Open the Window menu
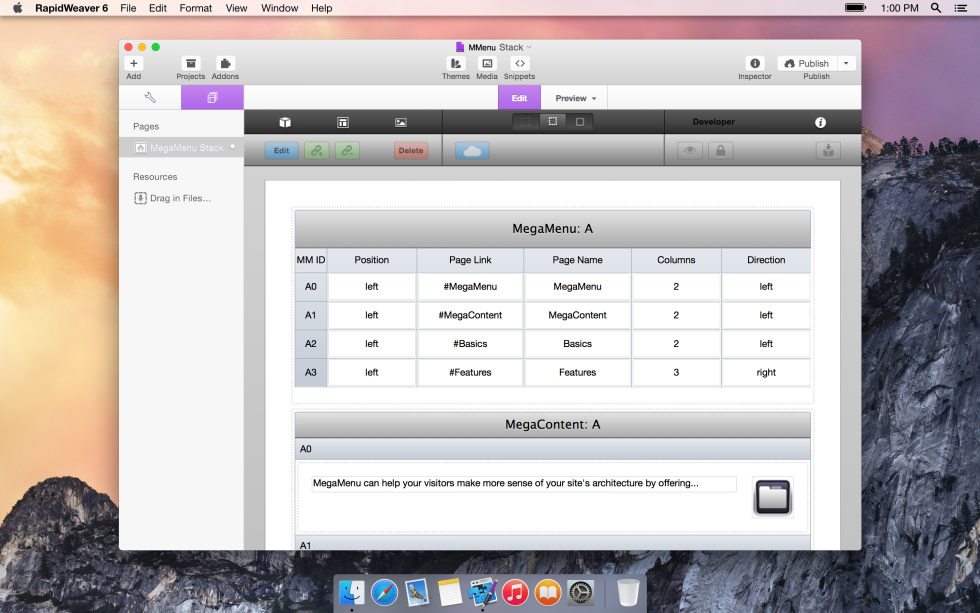Screen dimensions: 980x613 [x=279, y=8]
